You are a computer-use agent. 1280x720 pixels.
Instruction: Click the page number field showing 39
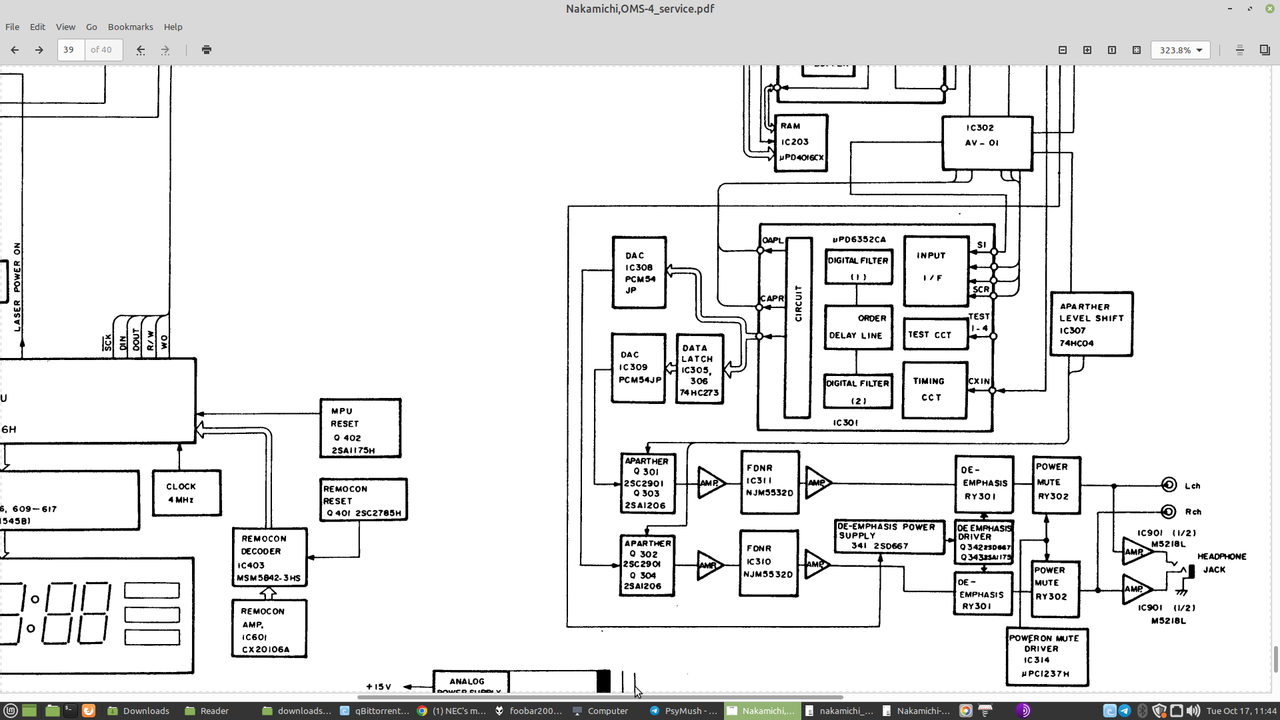click(70, 49)
